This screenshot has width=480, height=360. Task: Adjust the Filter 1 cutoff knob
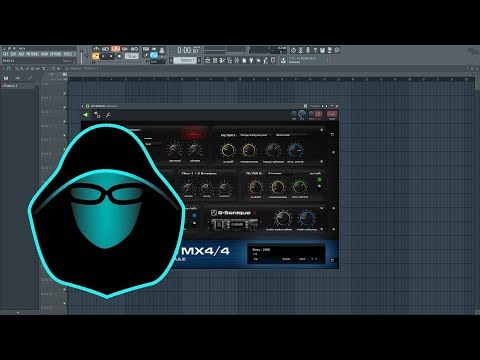[228, 151]
